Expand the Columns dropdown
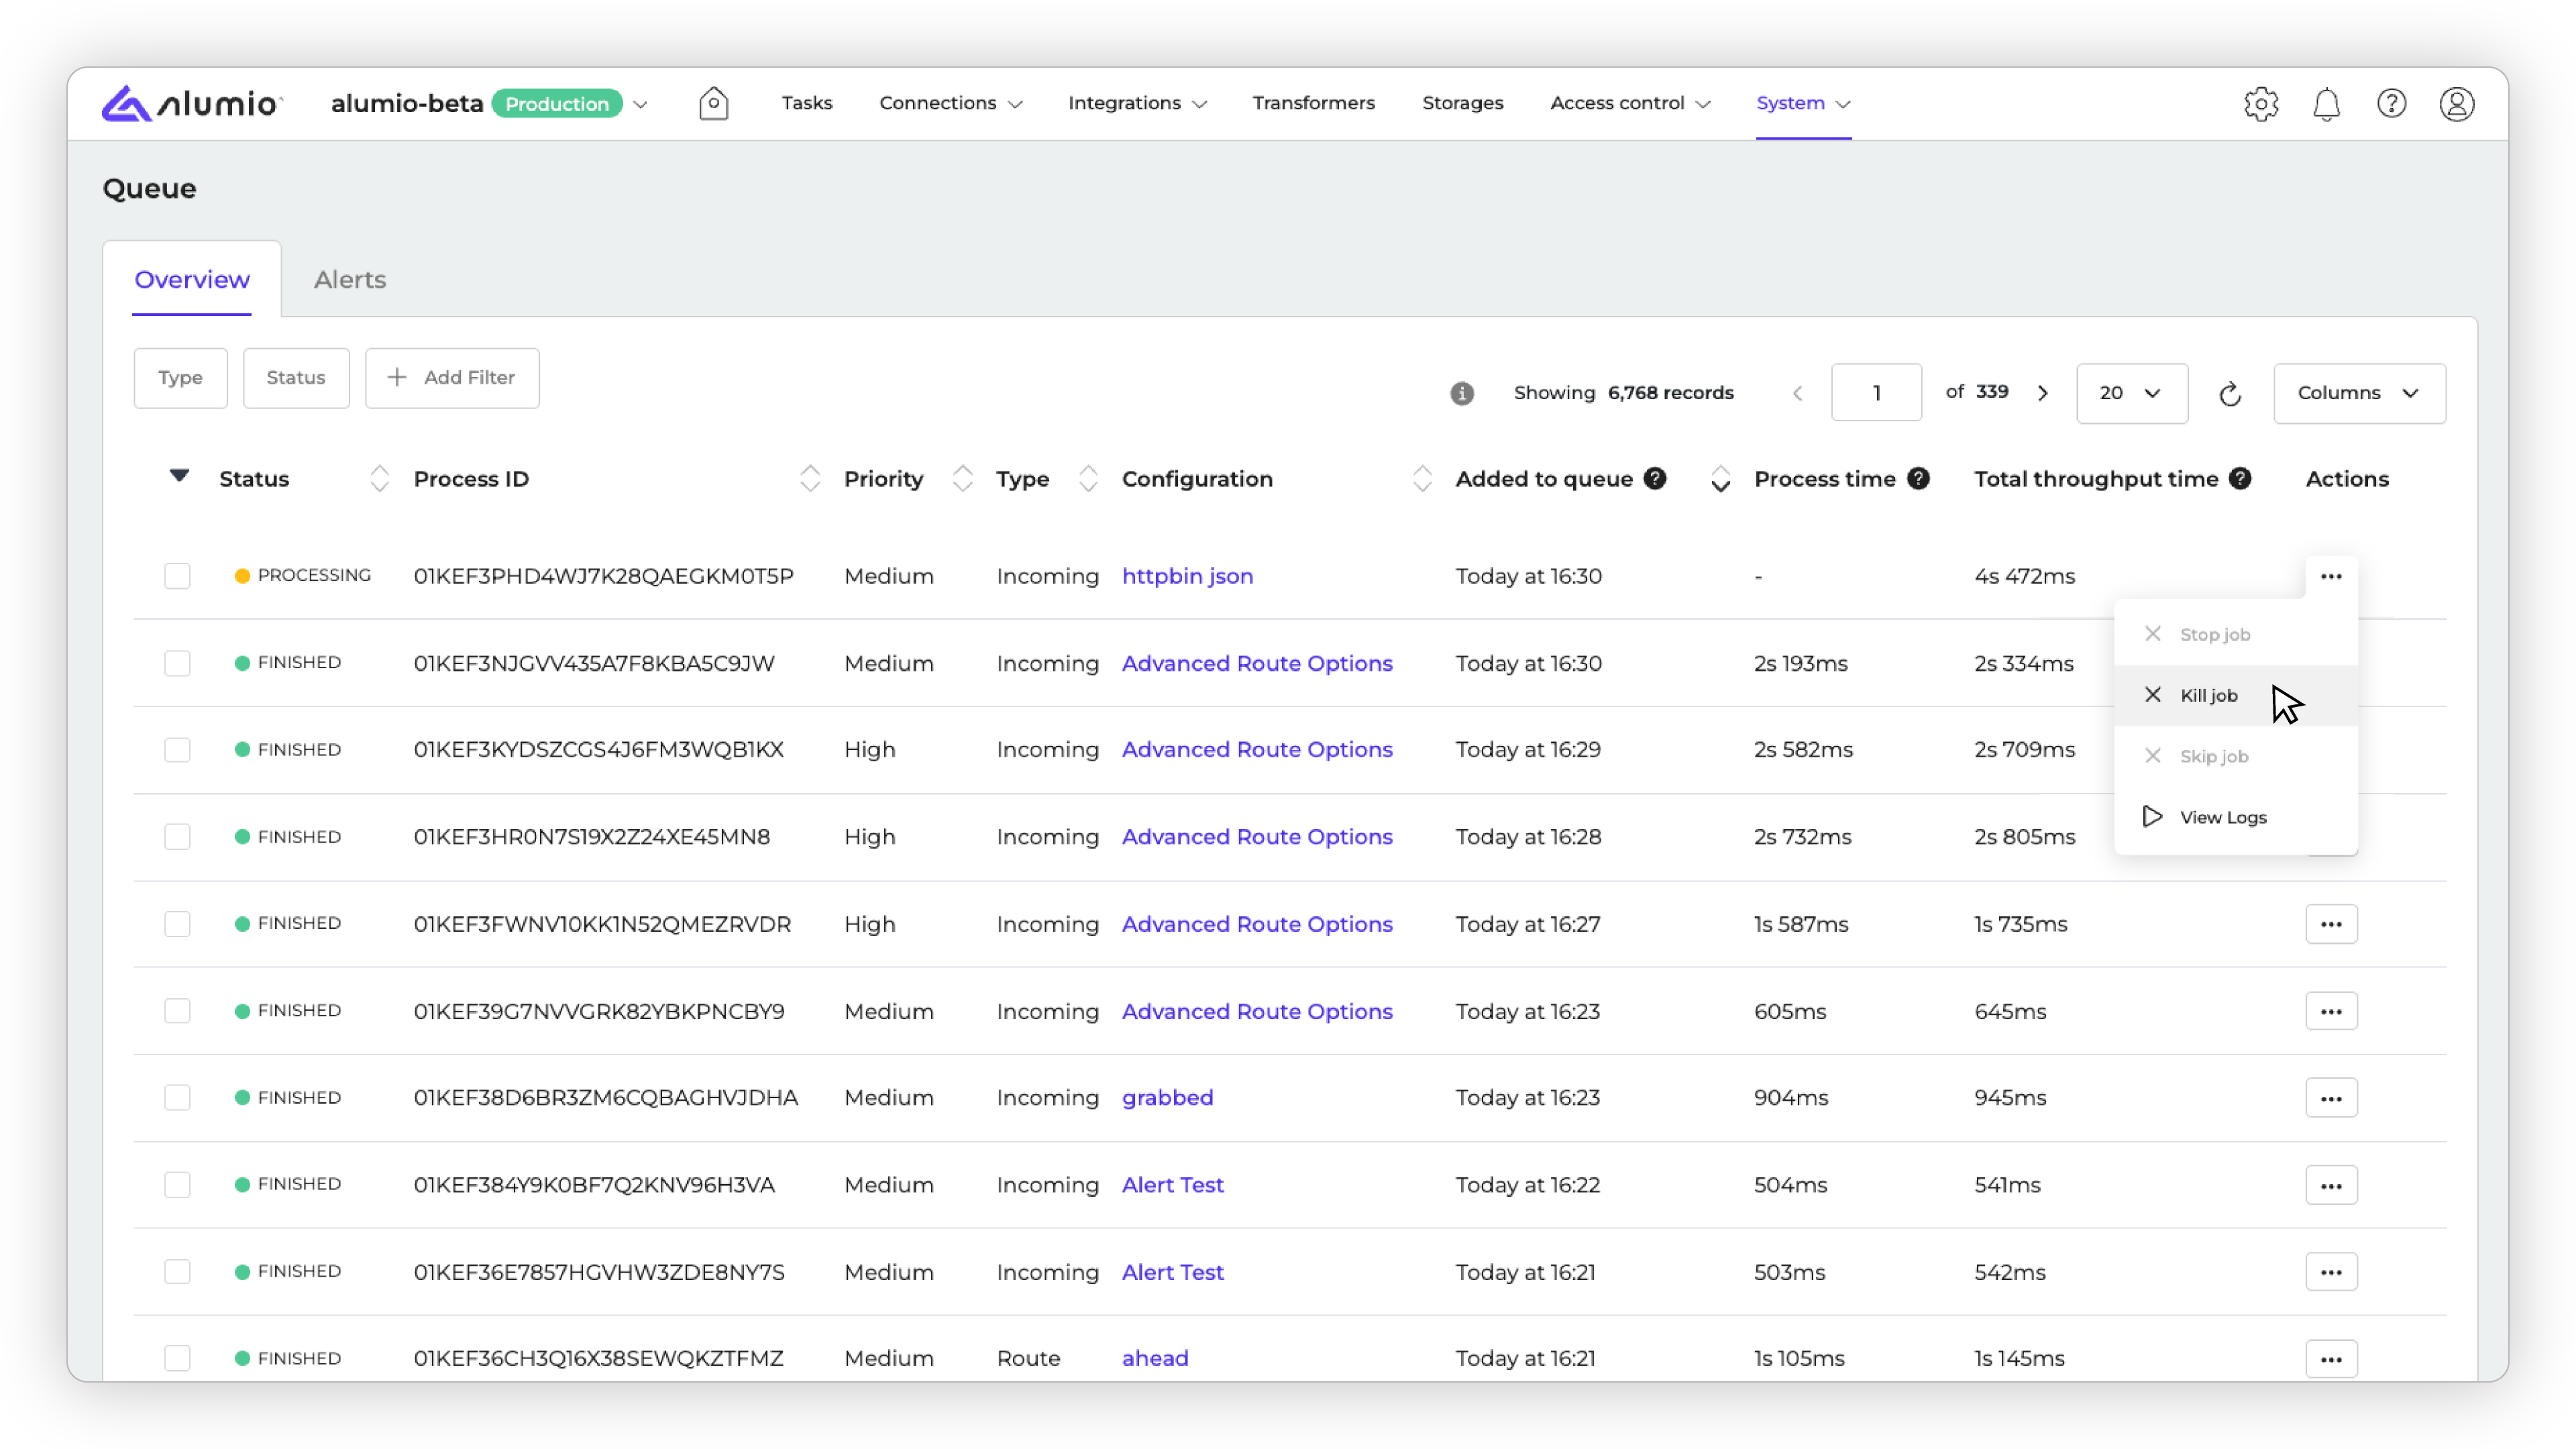The height and width of the screenshot is (1449, 2576). click(x=2359, y=393)
